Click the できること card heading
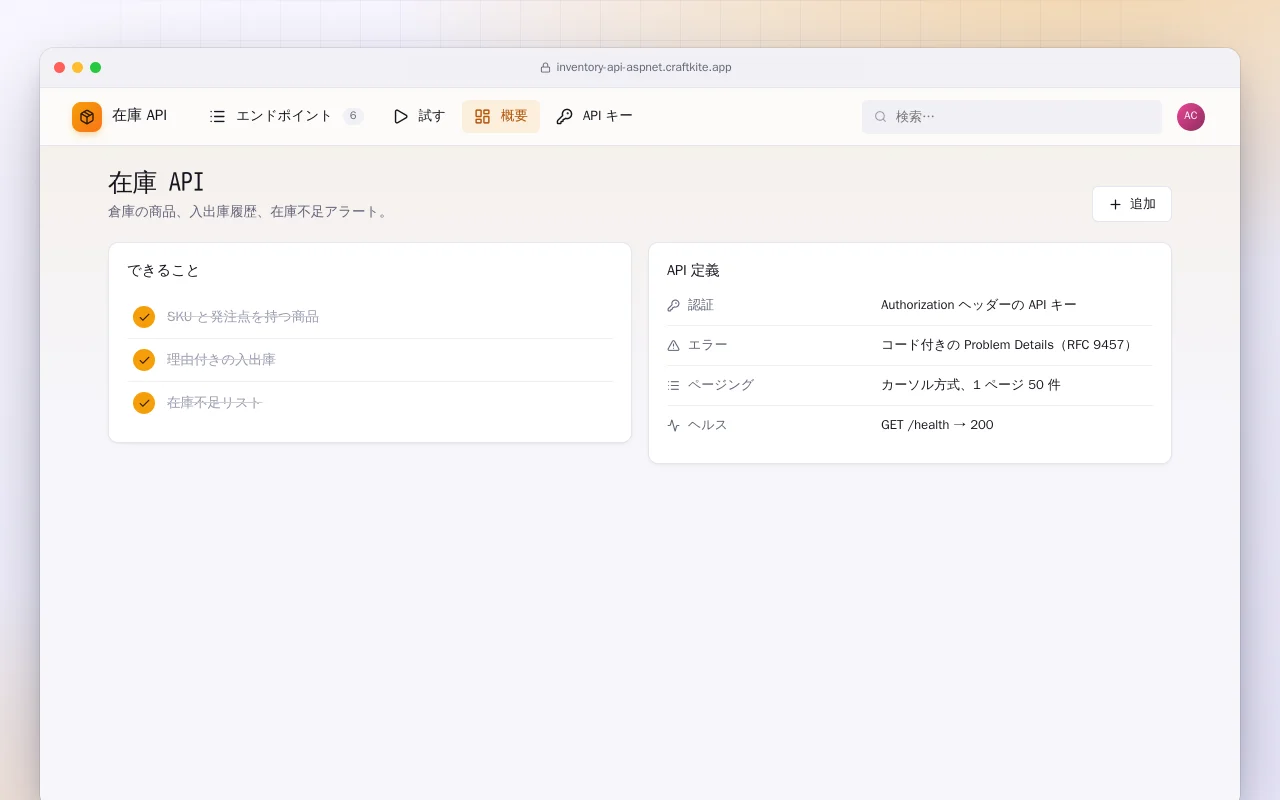This screenshot has width=1280, height=800. [x=164, y=271]
